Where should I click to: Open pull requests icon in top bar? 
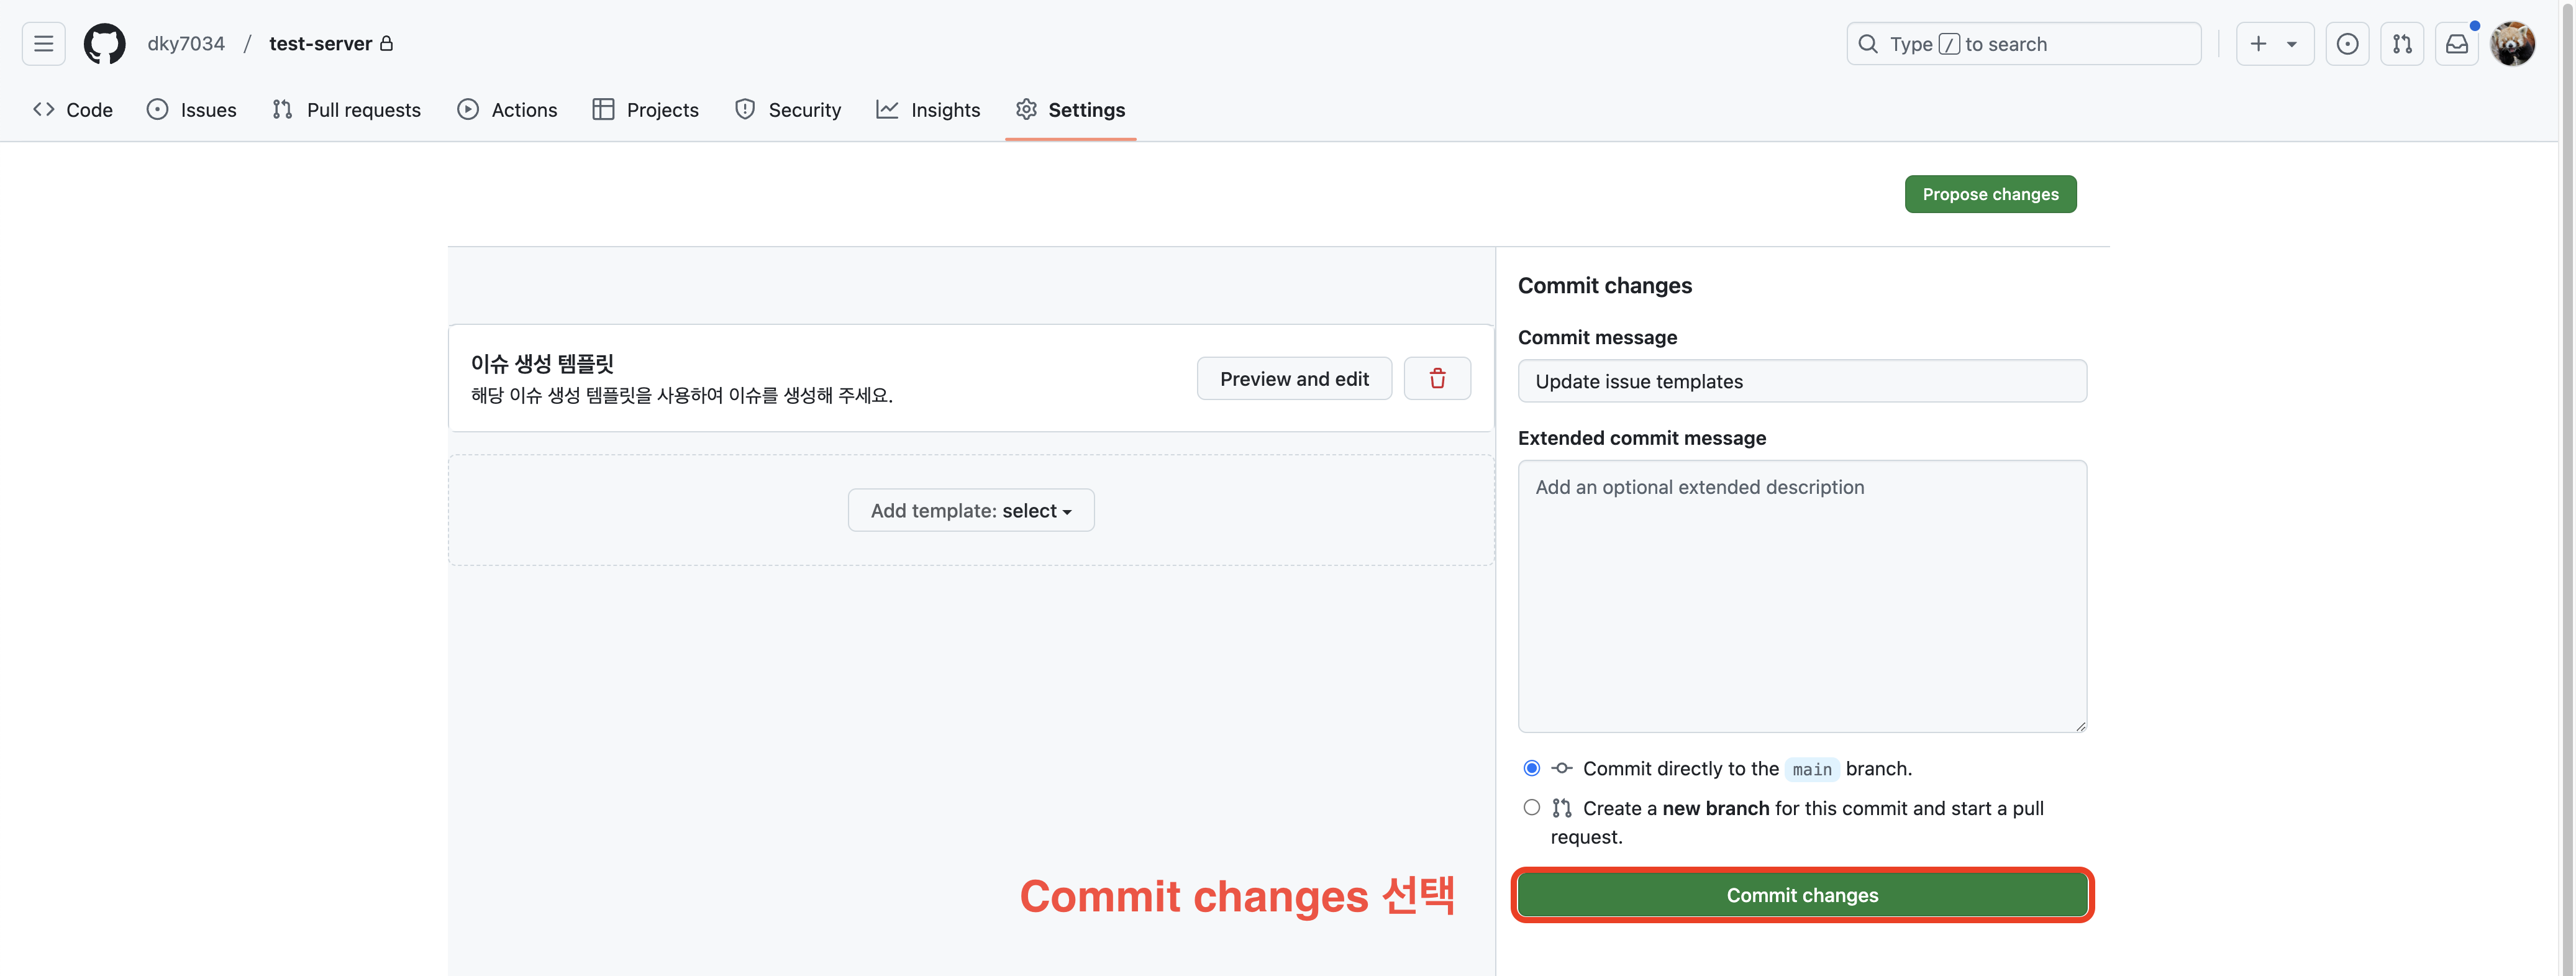pos(2401,44)
